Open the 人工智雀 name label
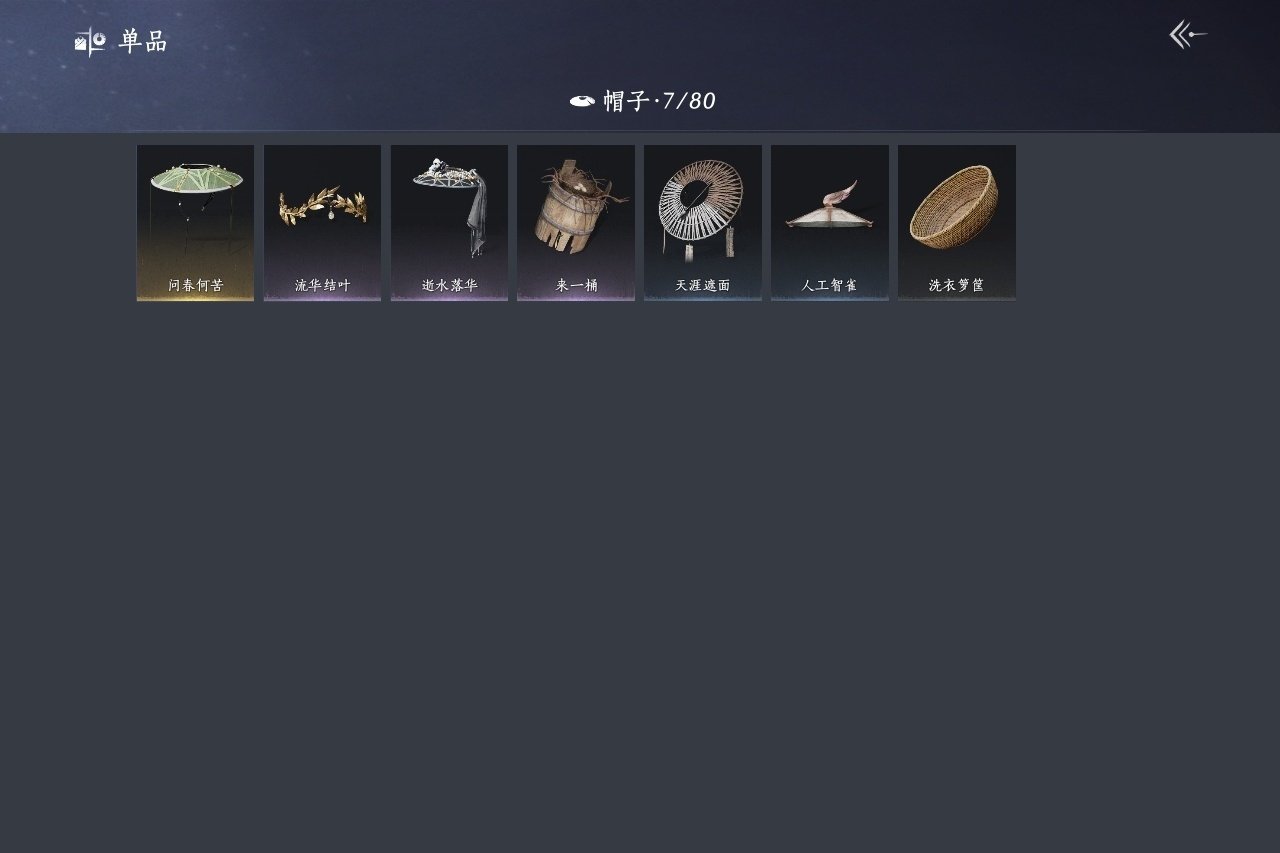This screenshot has height=853, width=1280. 830,285
